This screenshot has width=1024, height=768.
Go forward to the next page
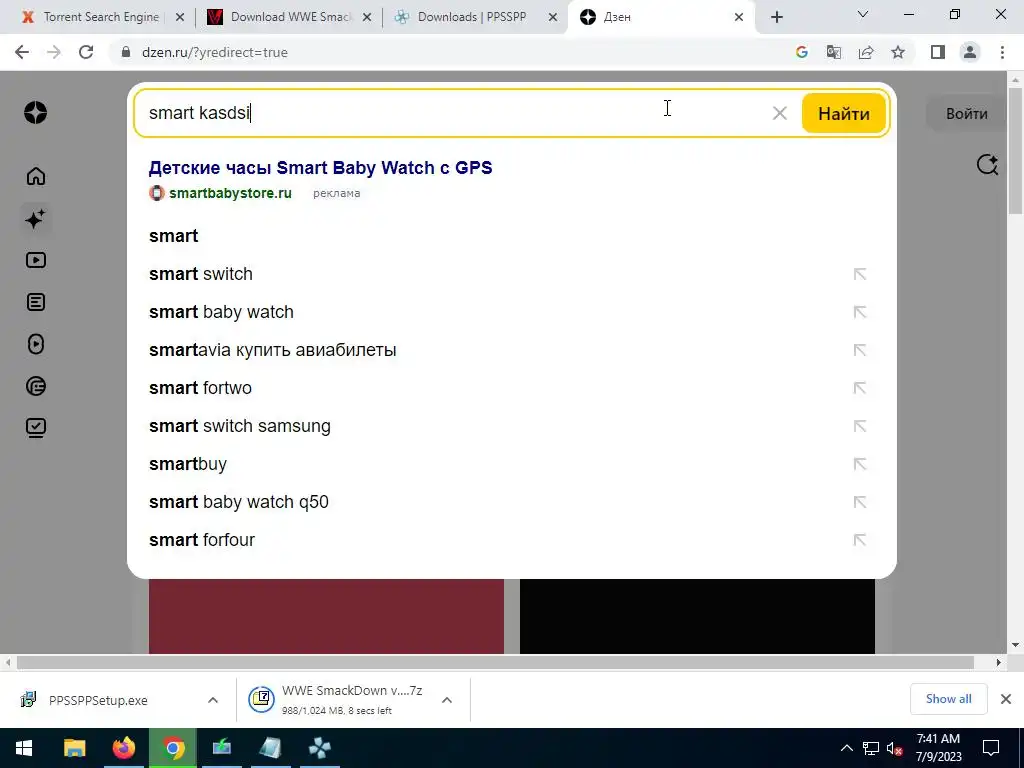(x=54, y=52)
